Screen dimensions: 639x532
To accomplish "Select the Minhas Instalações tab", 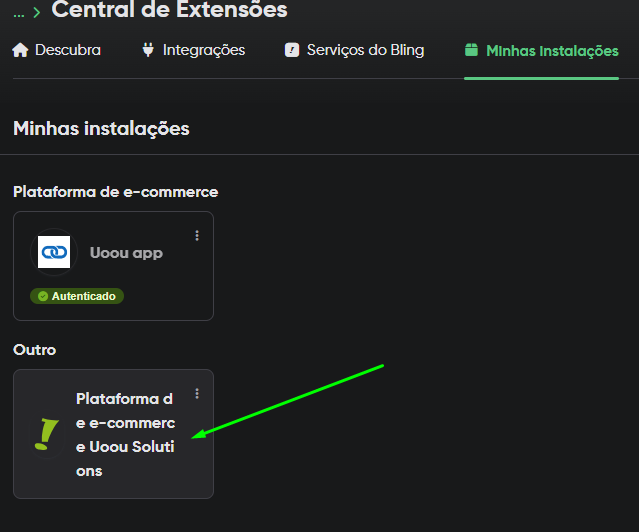I will [x=542, y=51].
